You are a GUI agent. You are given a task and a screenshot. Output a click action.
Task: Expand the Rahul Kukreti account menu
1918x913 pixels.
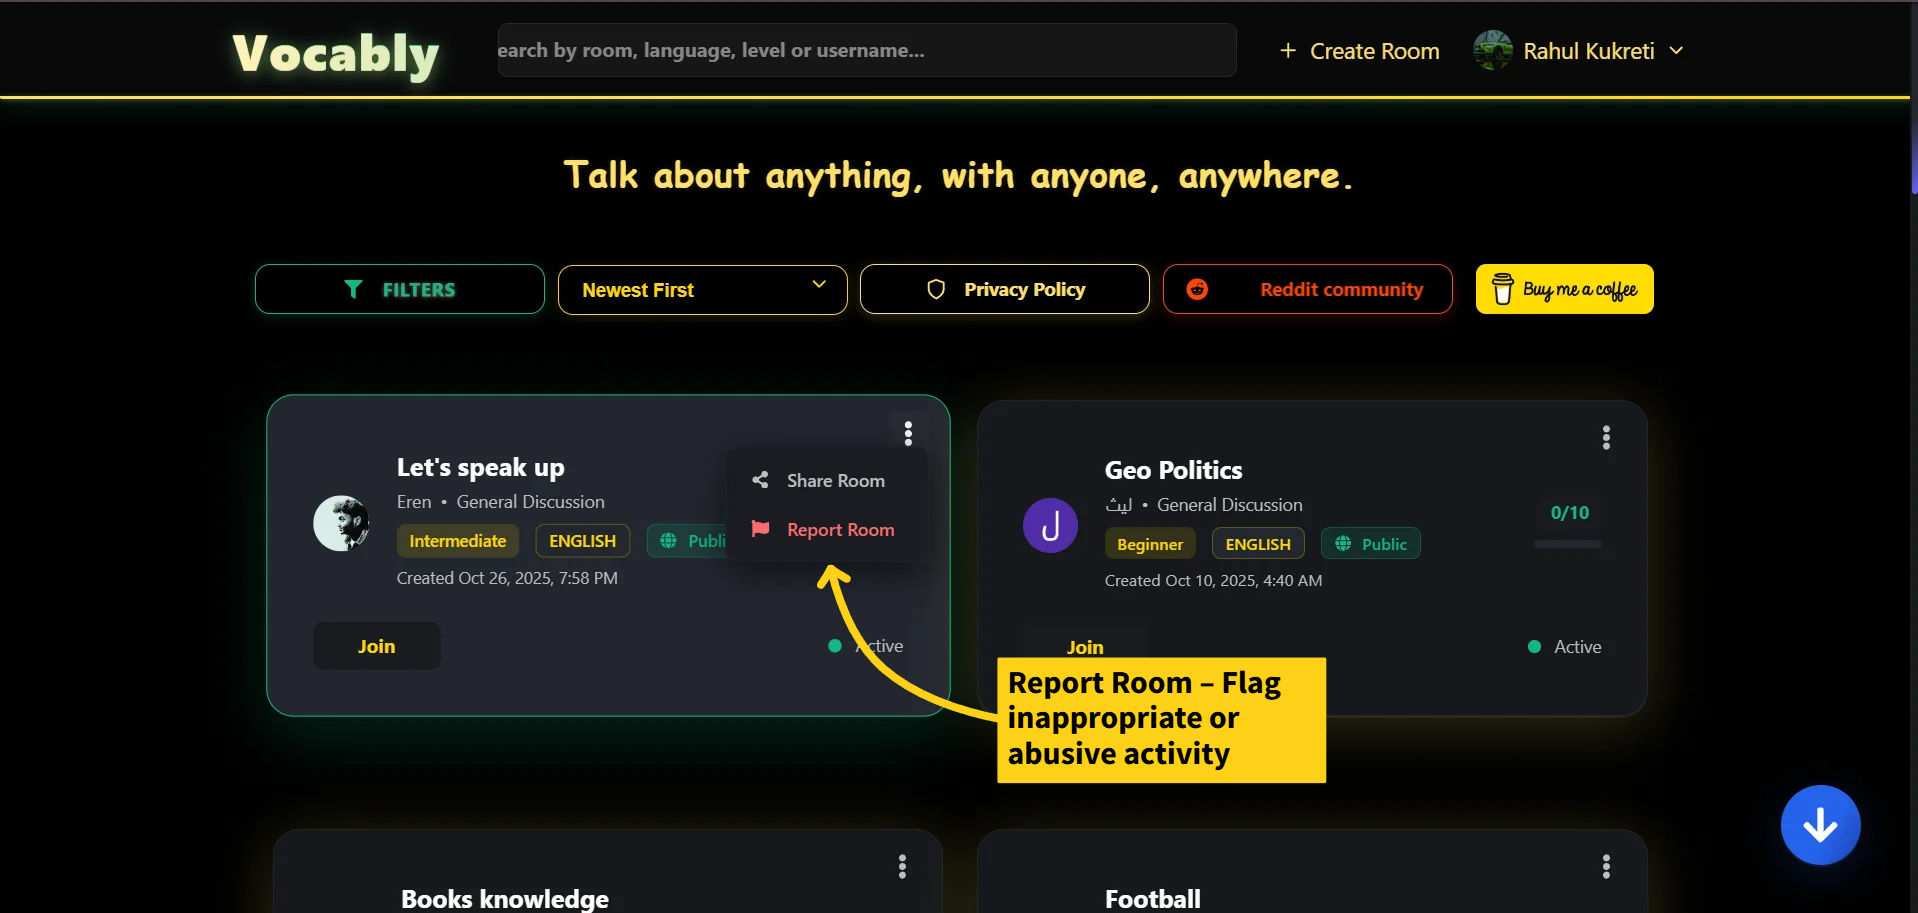point(1580,50)
